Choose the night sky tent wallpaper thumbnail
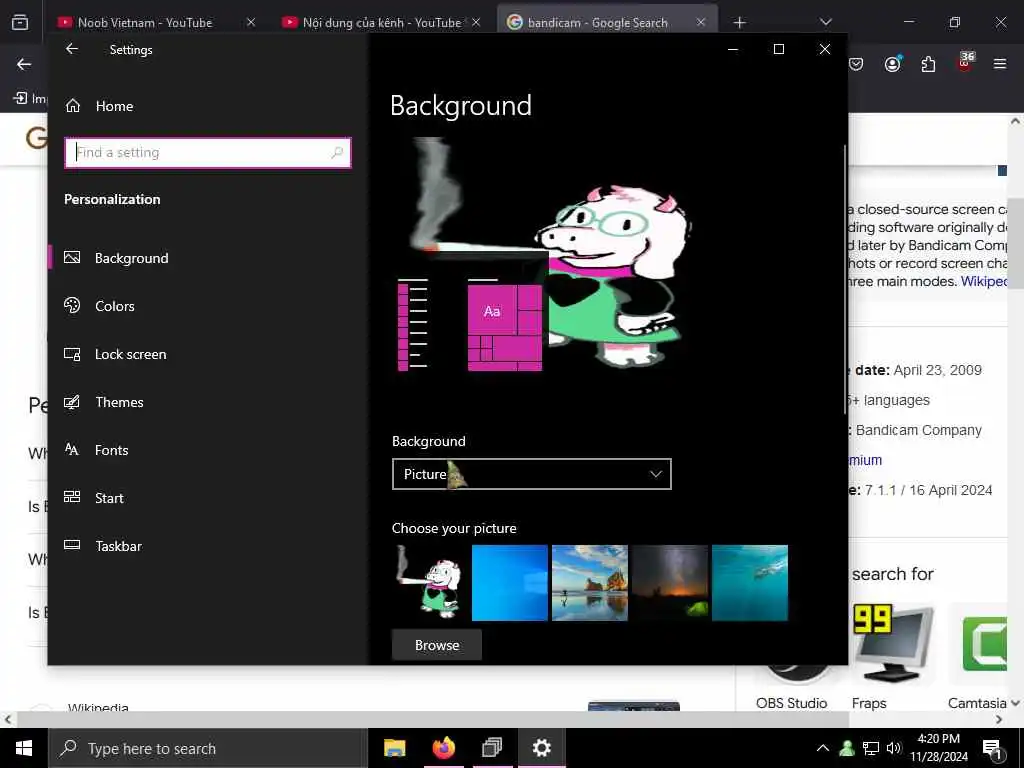 coord(669,583)
